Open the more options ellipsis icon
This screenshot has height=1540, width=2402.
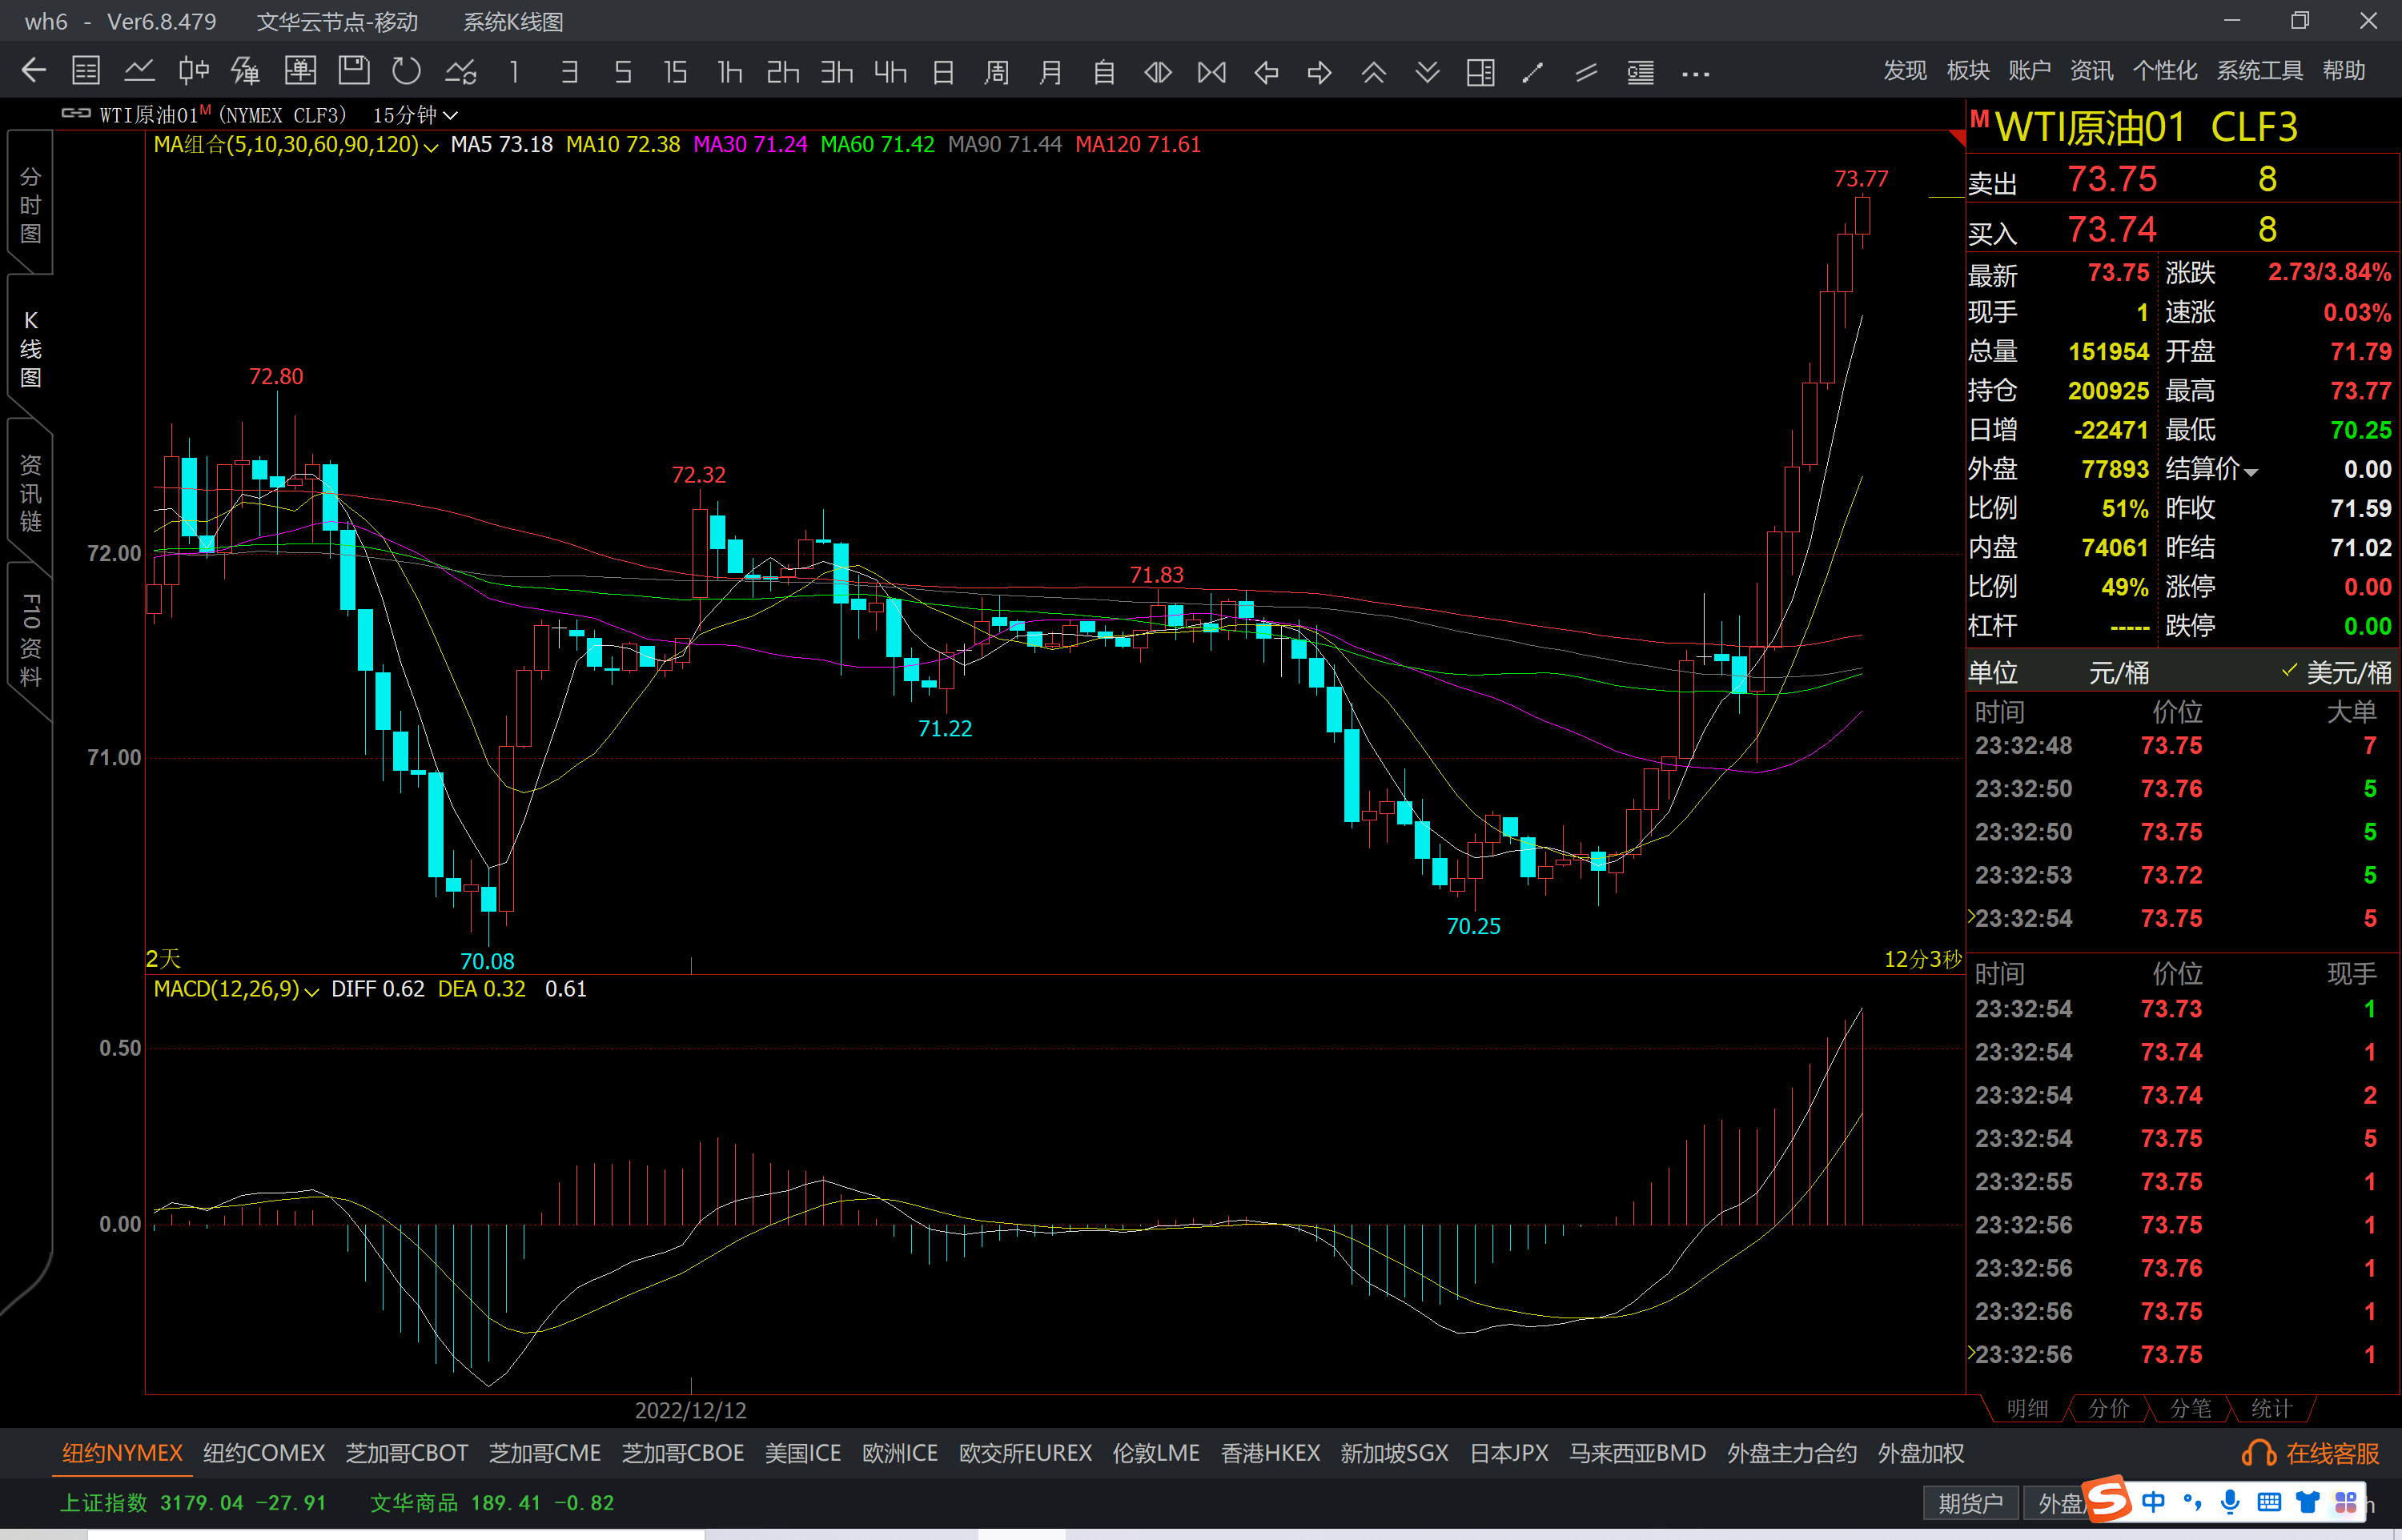pos(1695,73)
